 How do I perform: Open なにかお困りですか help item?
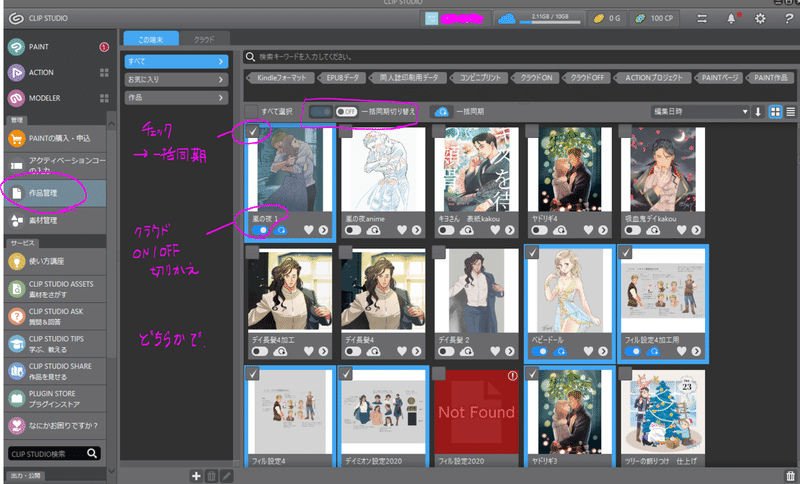point(55,425)
